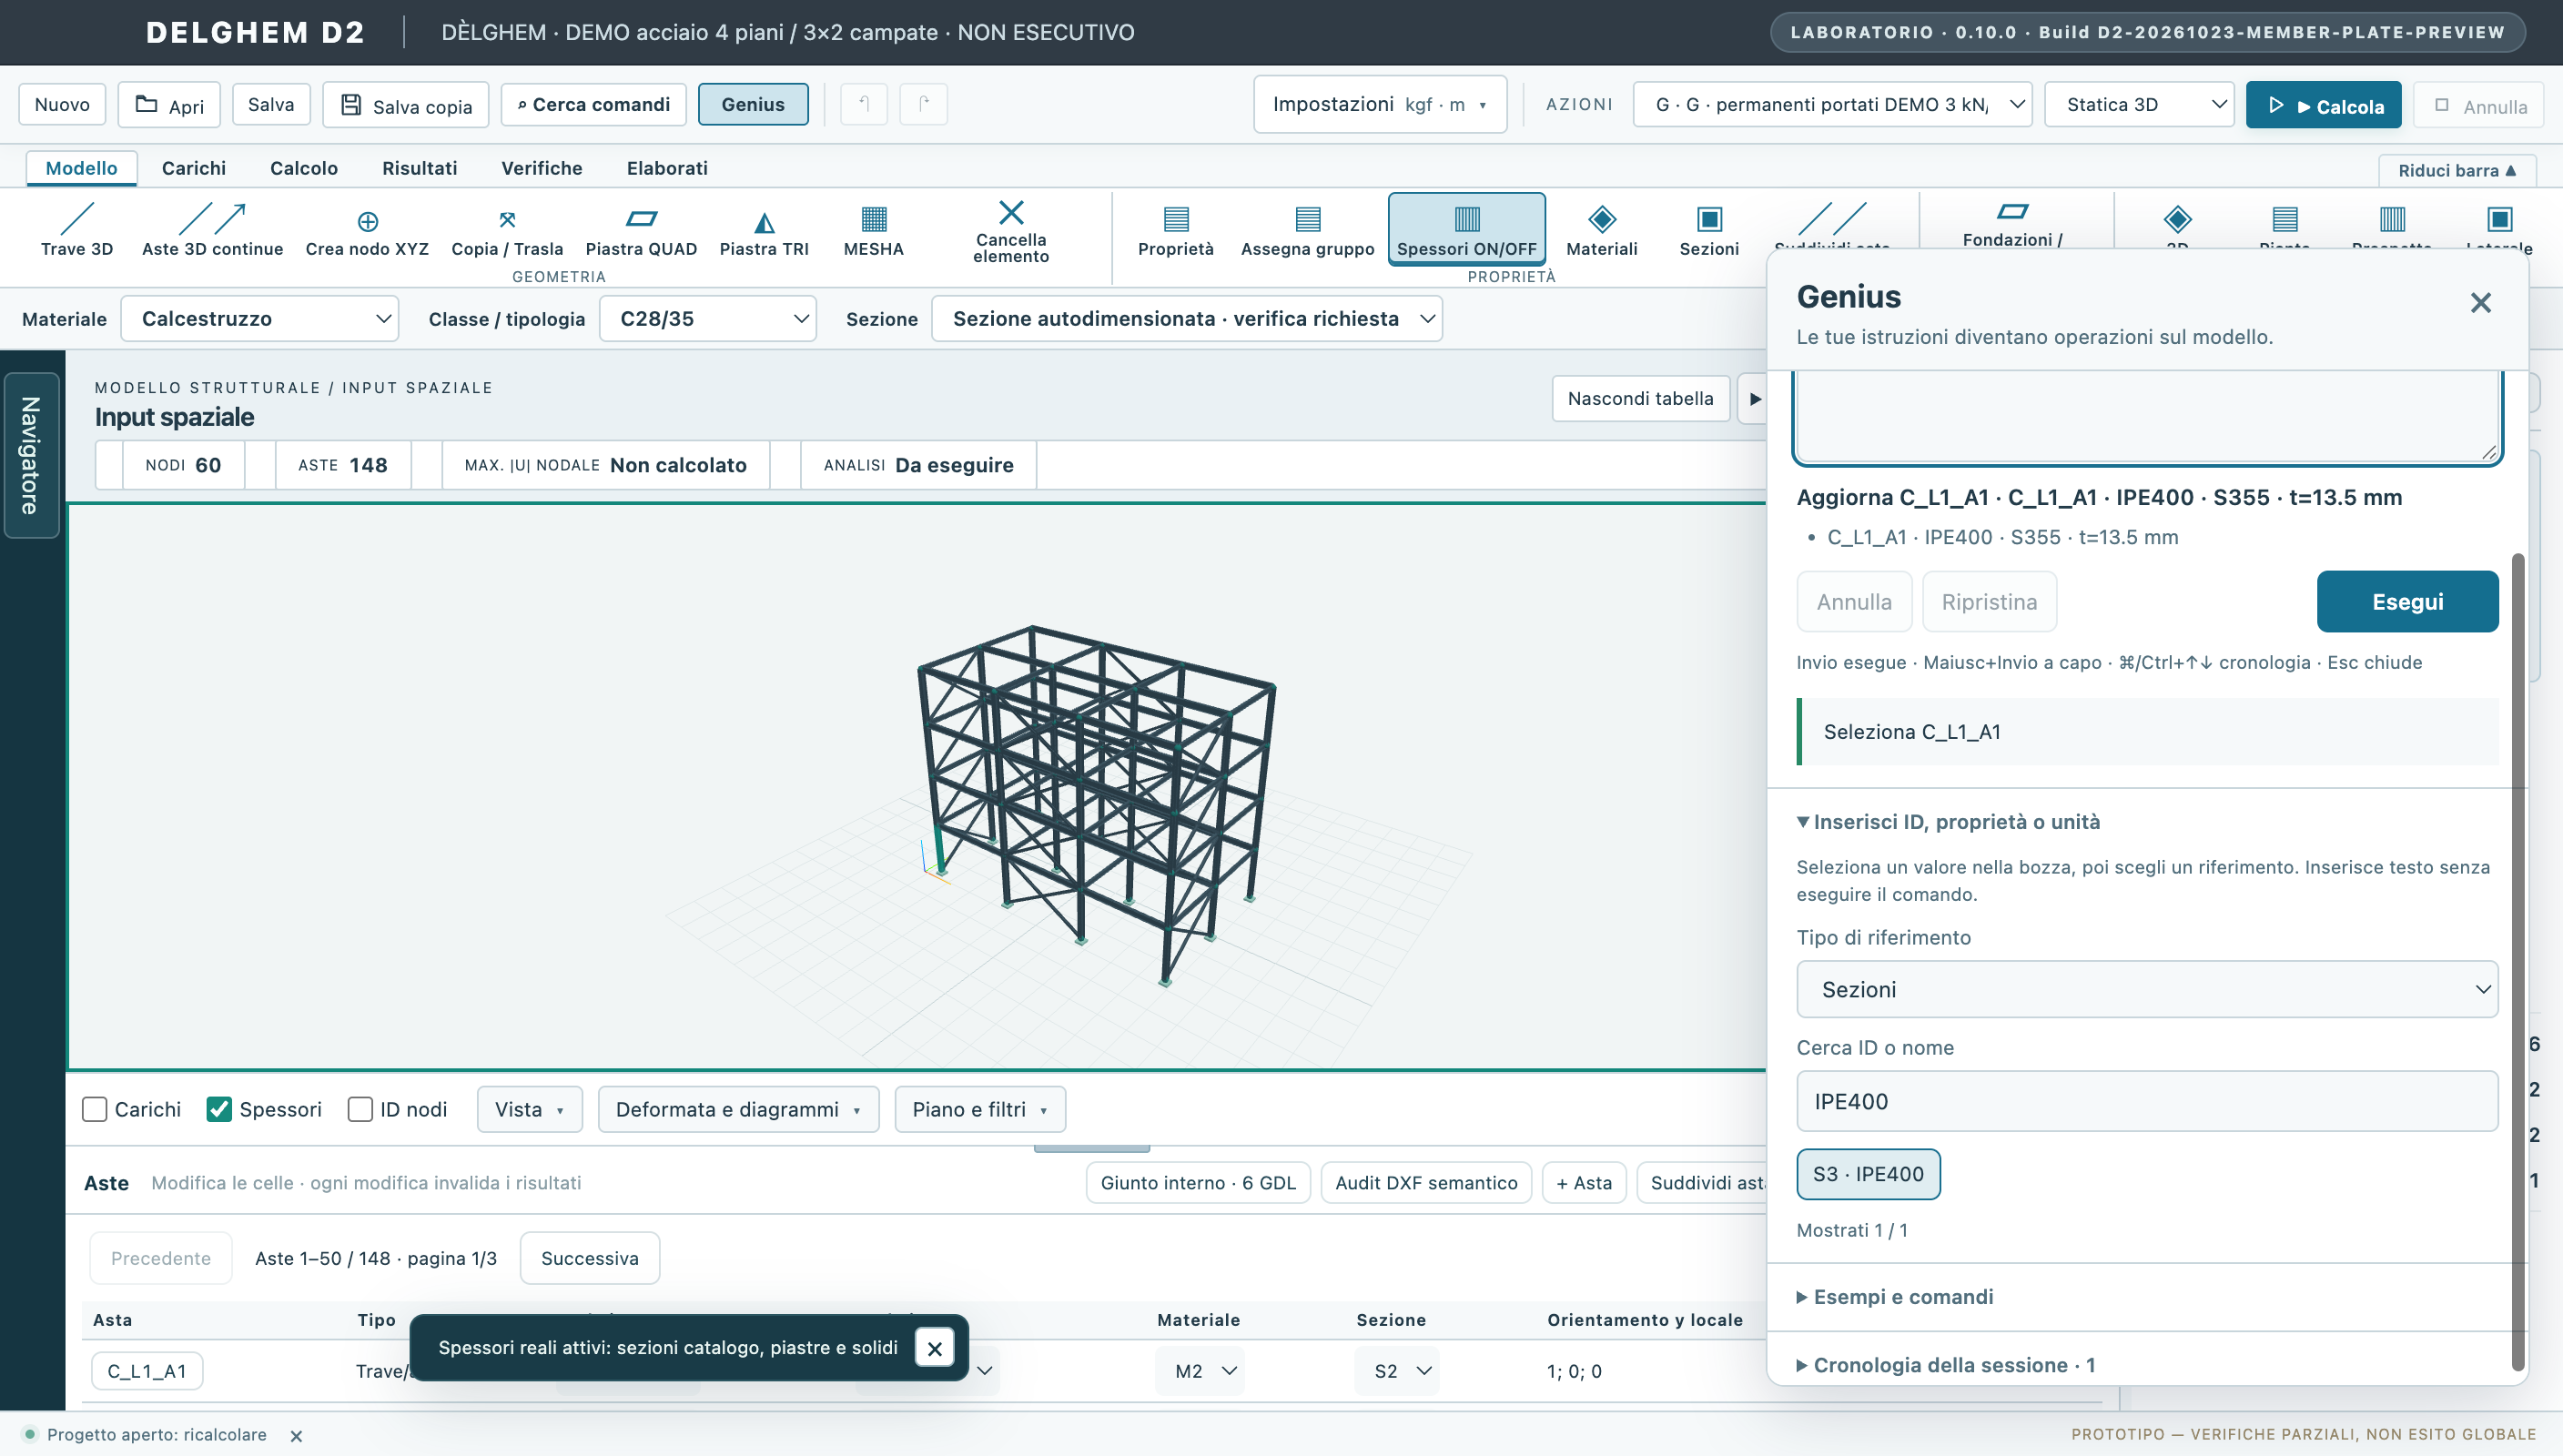Select the Trave 3D tool

pyautogui.click(x=76, y=230)
